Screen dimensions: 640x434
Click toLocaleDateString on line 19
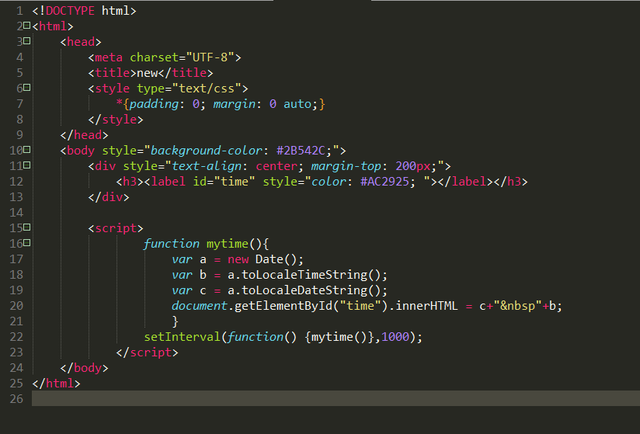click(x=304, y=290)
